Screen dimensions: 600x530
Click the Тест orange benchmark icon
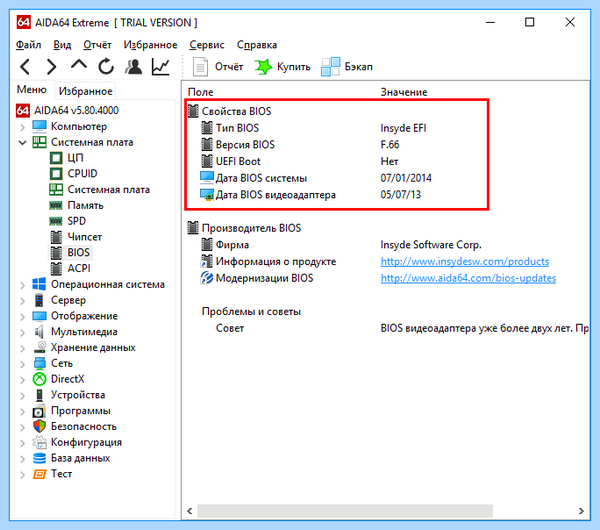pos(39,474)
